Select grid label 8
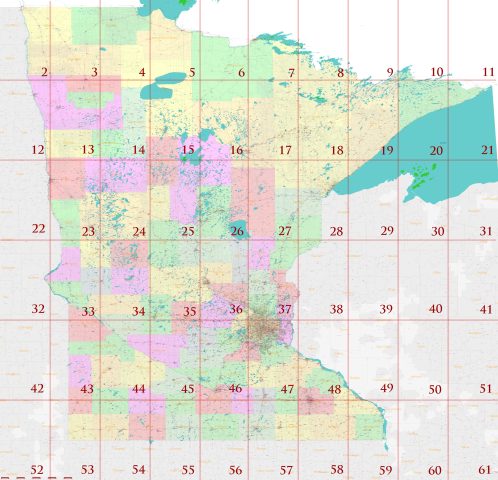498x480 pixels. click(x=340, y=73)
